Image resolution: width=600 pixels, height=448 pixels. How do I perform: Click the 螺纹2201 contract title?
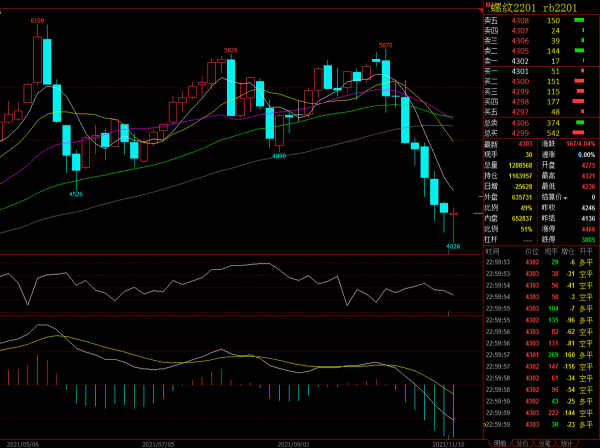tap(512, 8)
